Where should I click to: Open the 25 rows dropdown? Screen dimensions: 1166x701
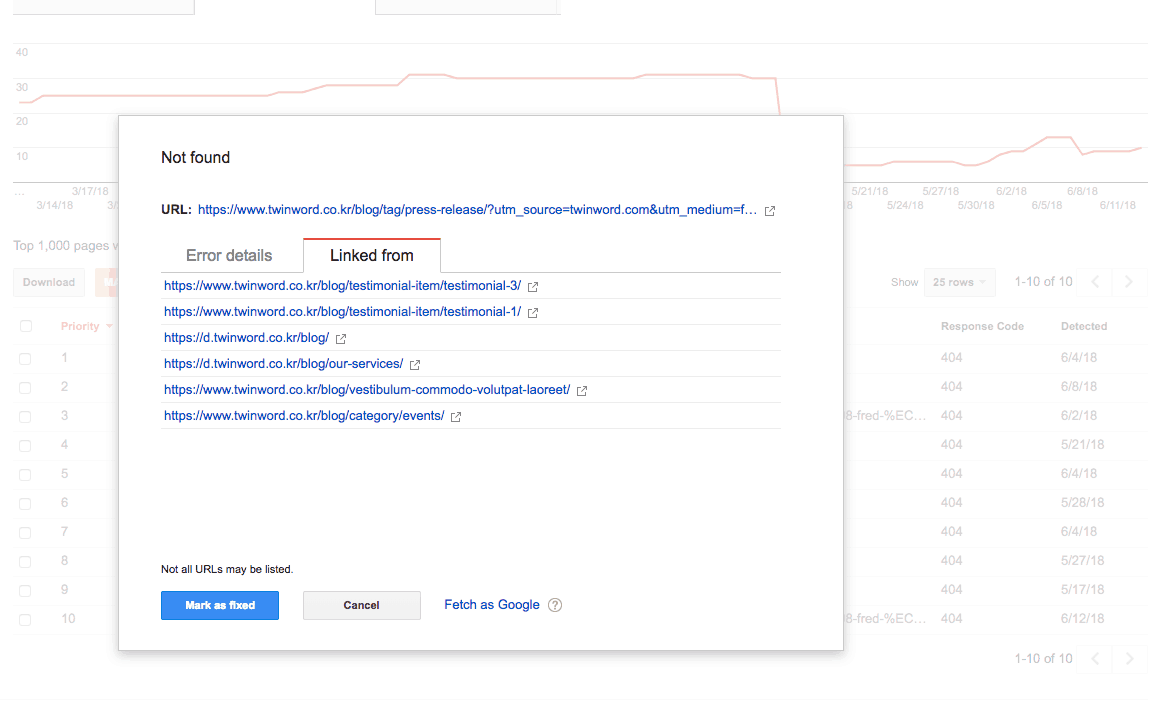[959, 282]
